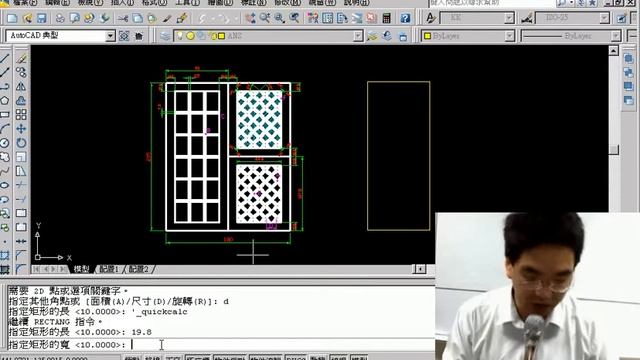Select the Line draw tool
Viewport: 640px width, 360px height.
pos(5,58)
